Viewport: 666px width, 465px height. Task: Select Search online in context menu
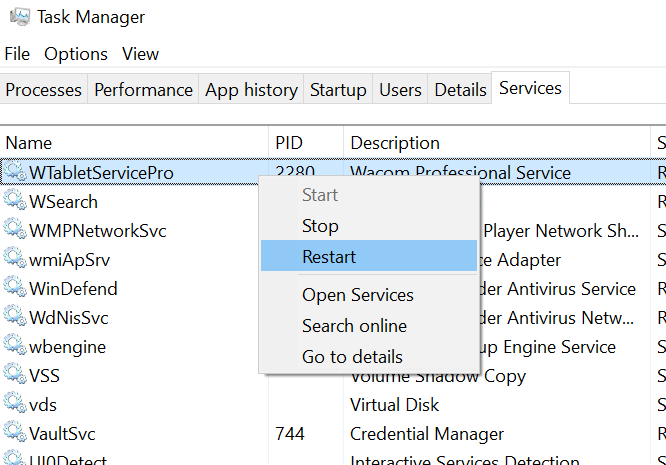click(x=354, y=326)
